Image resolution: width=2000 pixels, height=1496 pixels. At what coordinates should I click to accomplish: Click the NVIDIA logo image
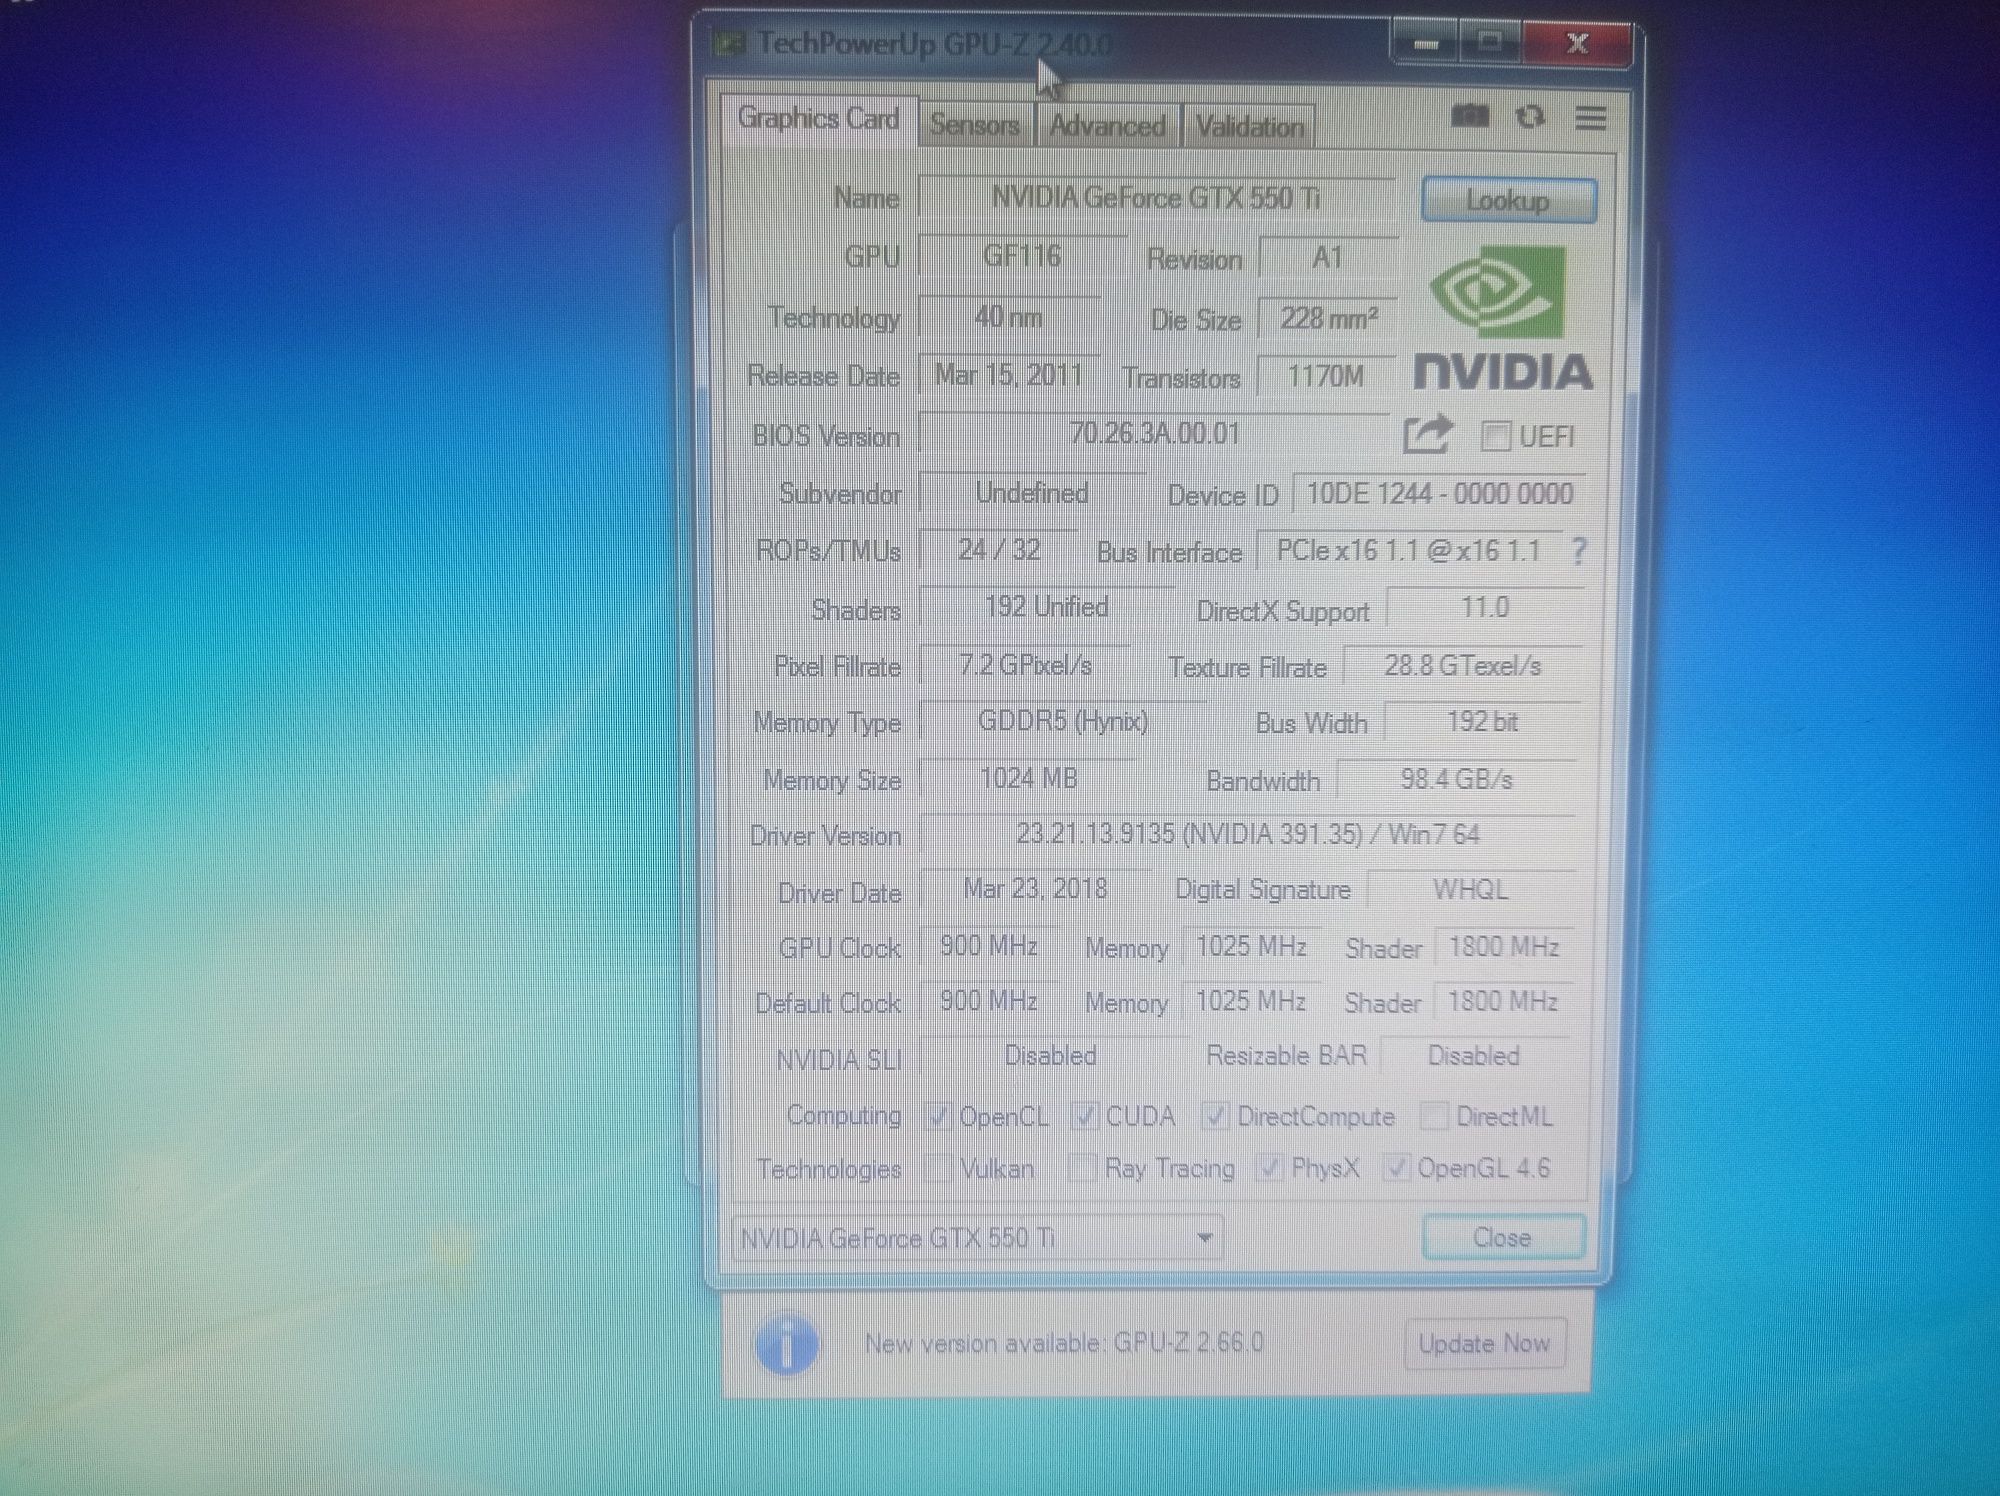(1503, 319)
